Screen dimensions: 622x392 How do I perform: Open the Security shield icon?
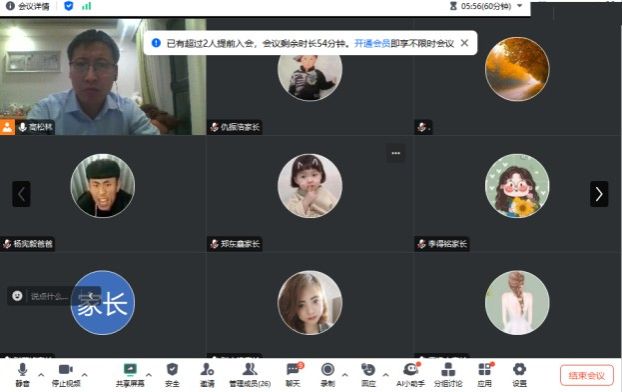pyautogui.click(x=172, y=375)
